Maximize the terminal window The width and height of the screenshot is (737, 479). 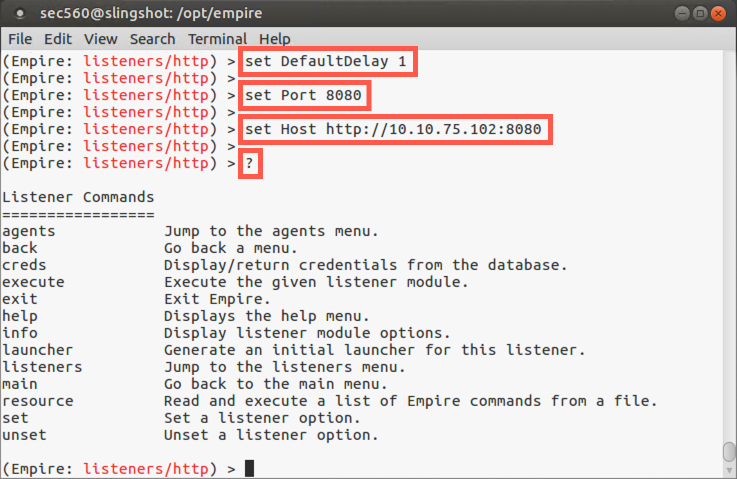[700, 13]
